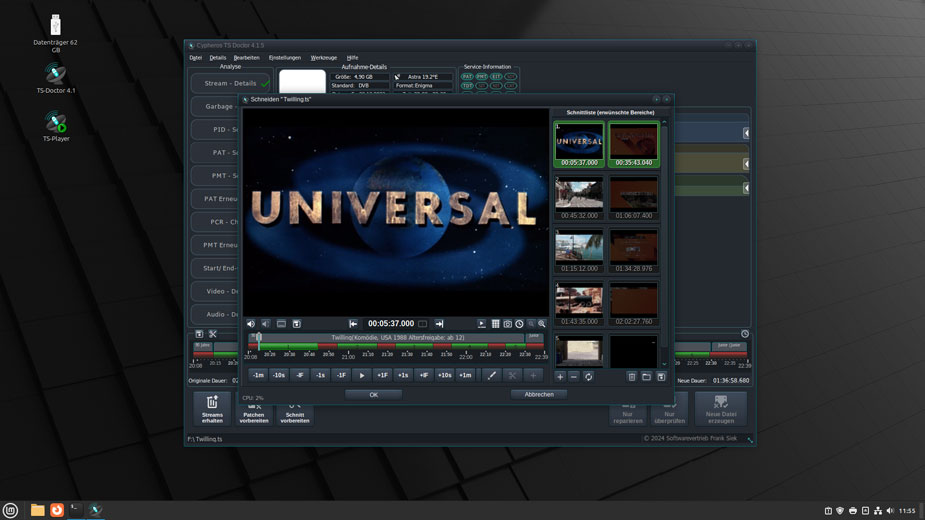Open the Bearbeiten menu

coord(247,58)
